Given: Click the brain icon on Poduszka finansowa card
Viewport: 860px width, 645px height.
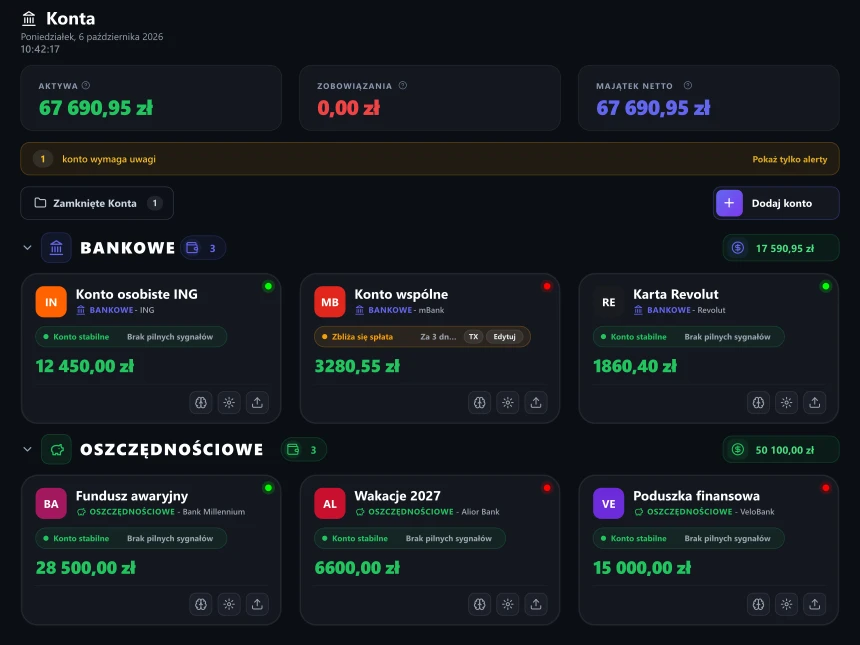Looking at the screenshot, I should 759,604.
